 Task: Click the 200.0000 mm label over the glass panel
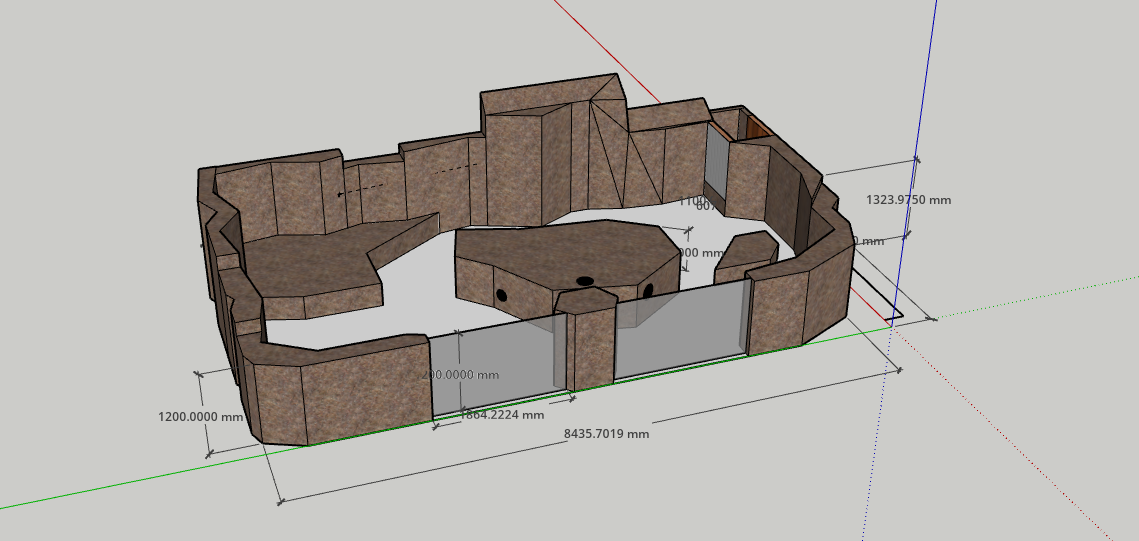click(x=461, y=375)
